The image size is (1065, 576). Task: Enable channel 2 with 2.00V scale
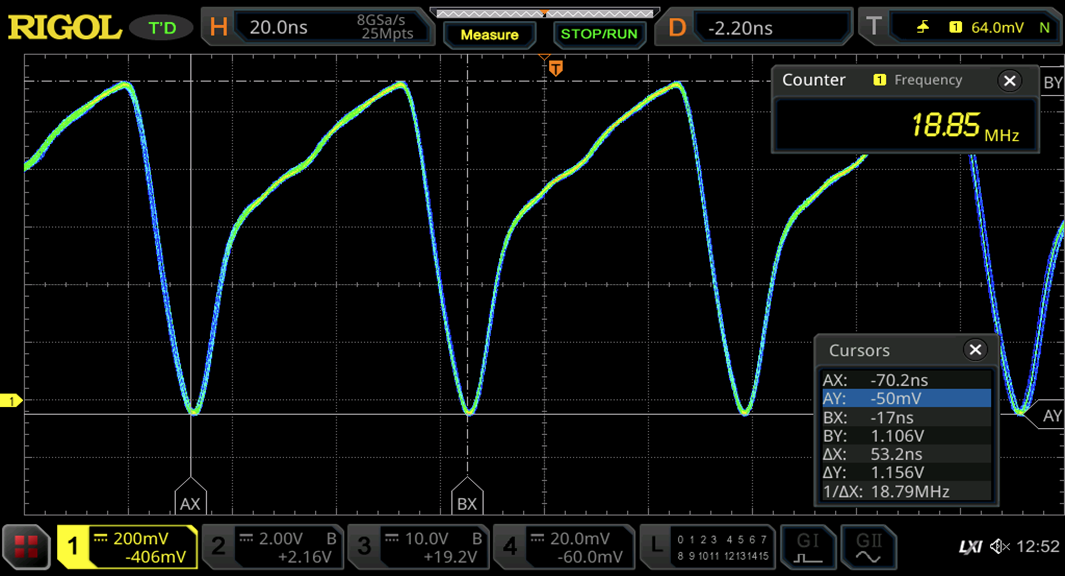click(x=273, y=547)
